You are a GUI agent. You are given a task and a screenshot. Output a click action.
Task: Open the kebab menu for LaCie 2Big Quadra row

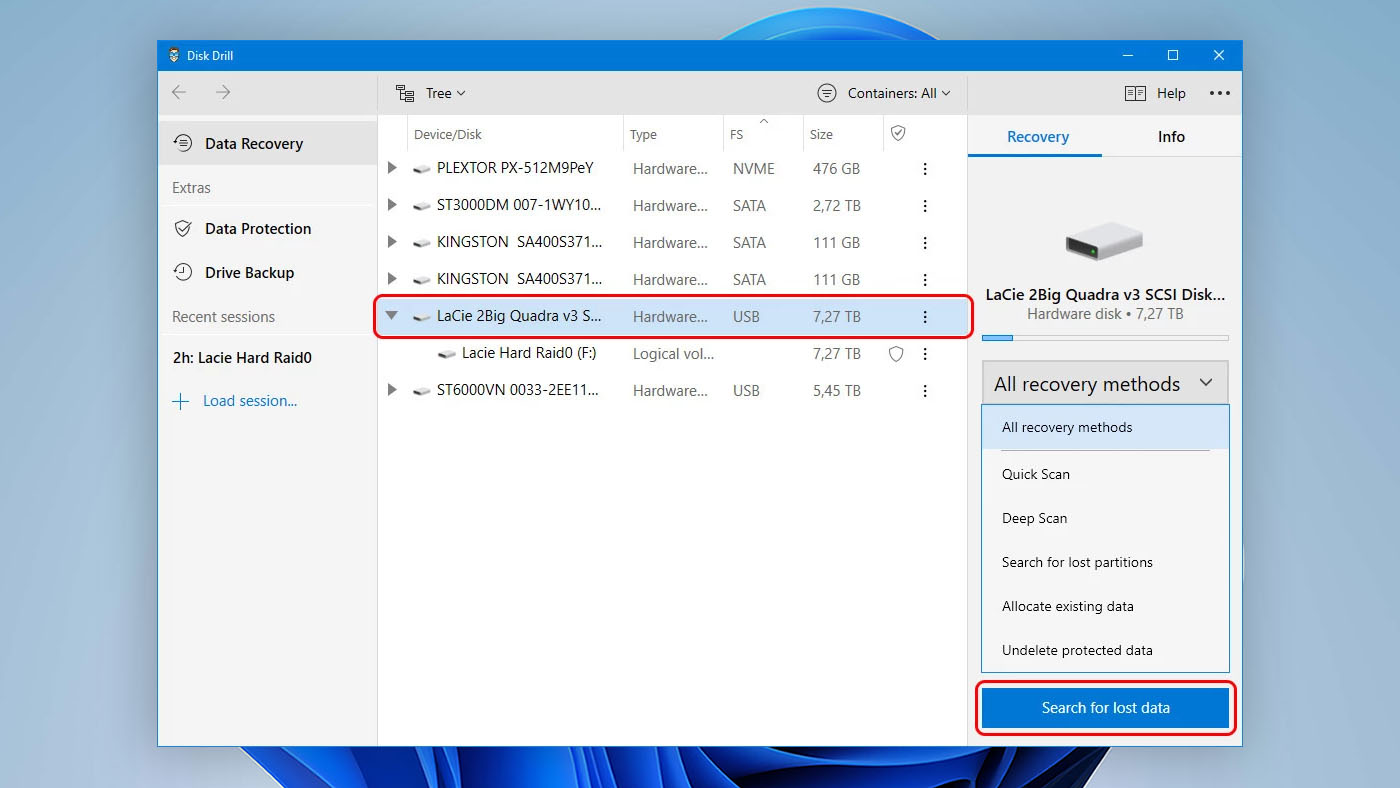(925, 317)
